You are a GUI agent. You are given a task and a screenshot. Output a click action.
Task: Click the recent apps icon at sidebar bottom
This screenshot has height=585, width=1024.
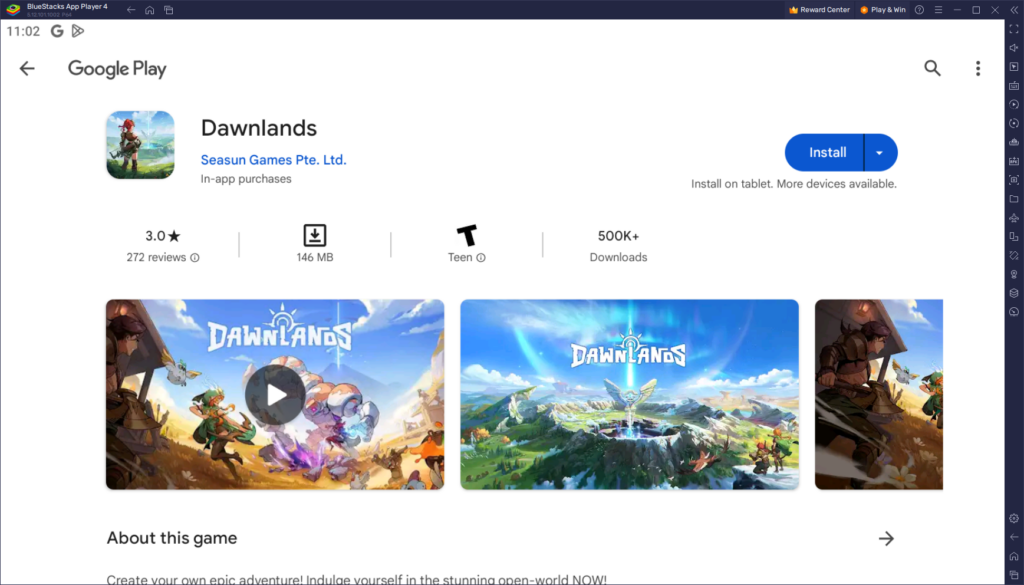1013,575
